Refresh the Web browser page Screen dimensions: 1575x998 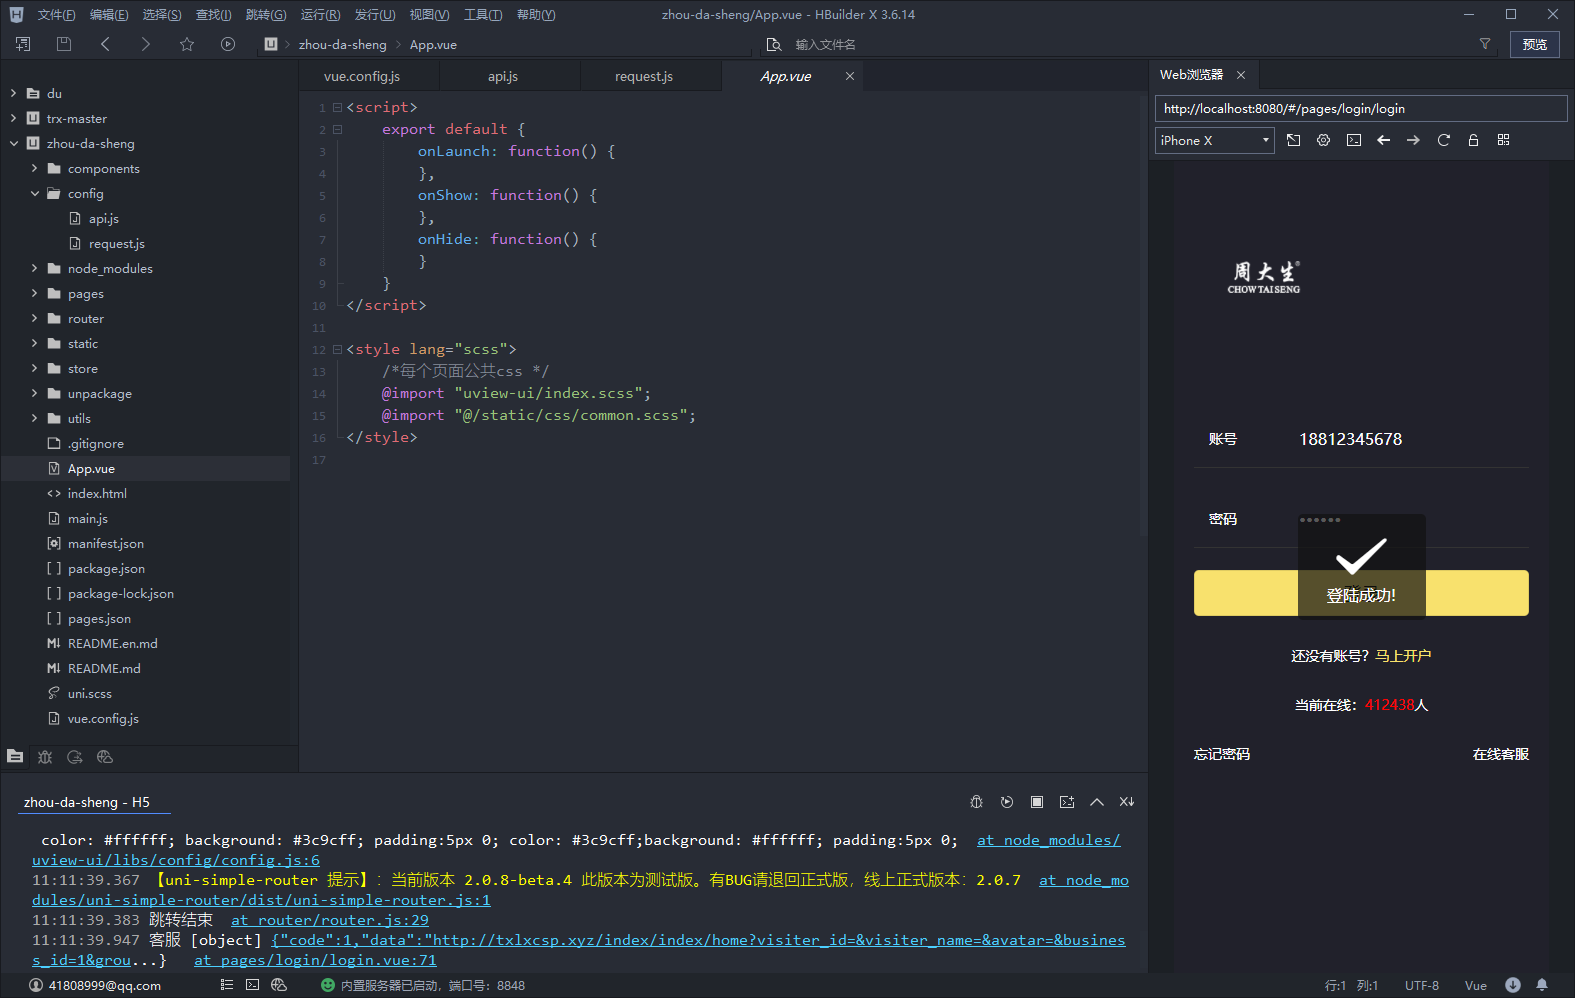coord(1443,140)
